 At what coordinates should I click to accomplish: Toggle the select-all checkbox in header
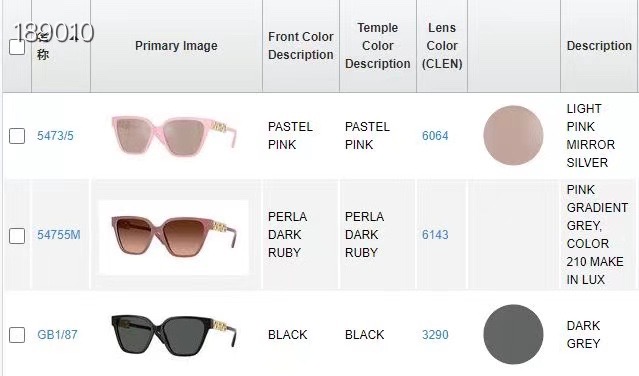pyautogui.click(x=17, y=47)
